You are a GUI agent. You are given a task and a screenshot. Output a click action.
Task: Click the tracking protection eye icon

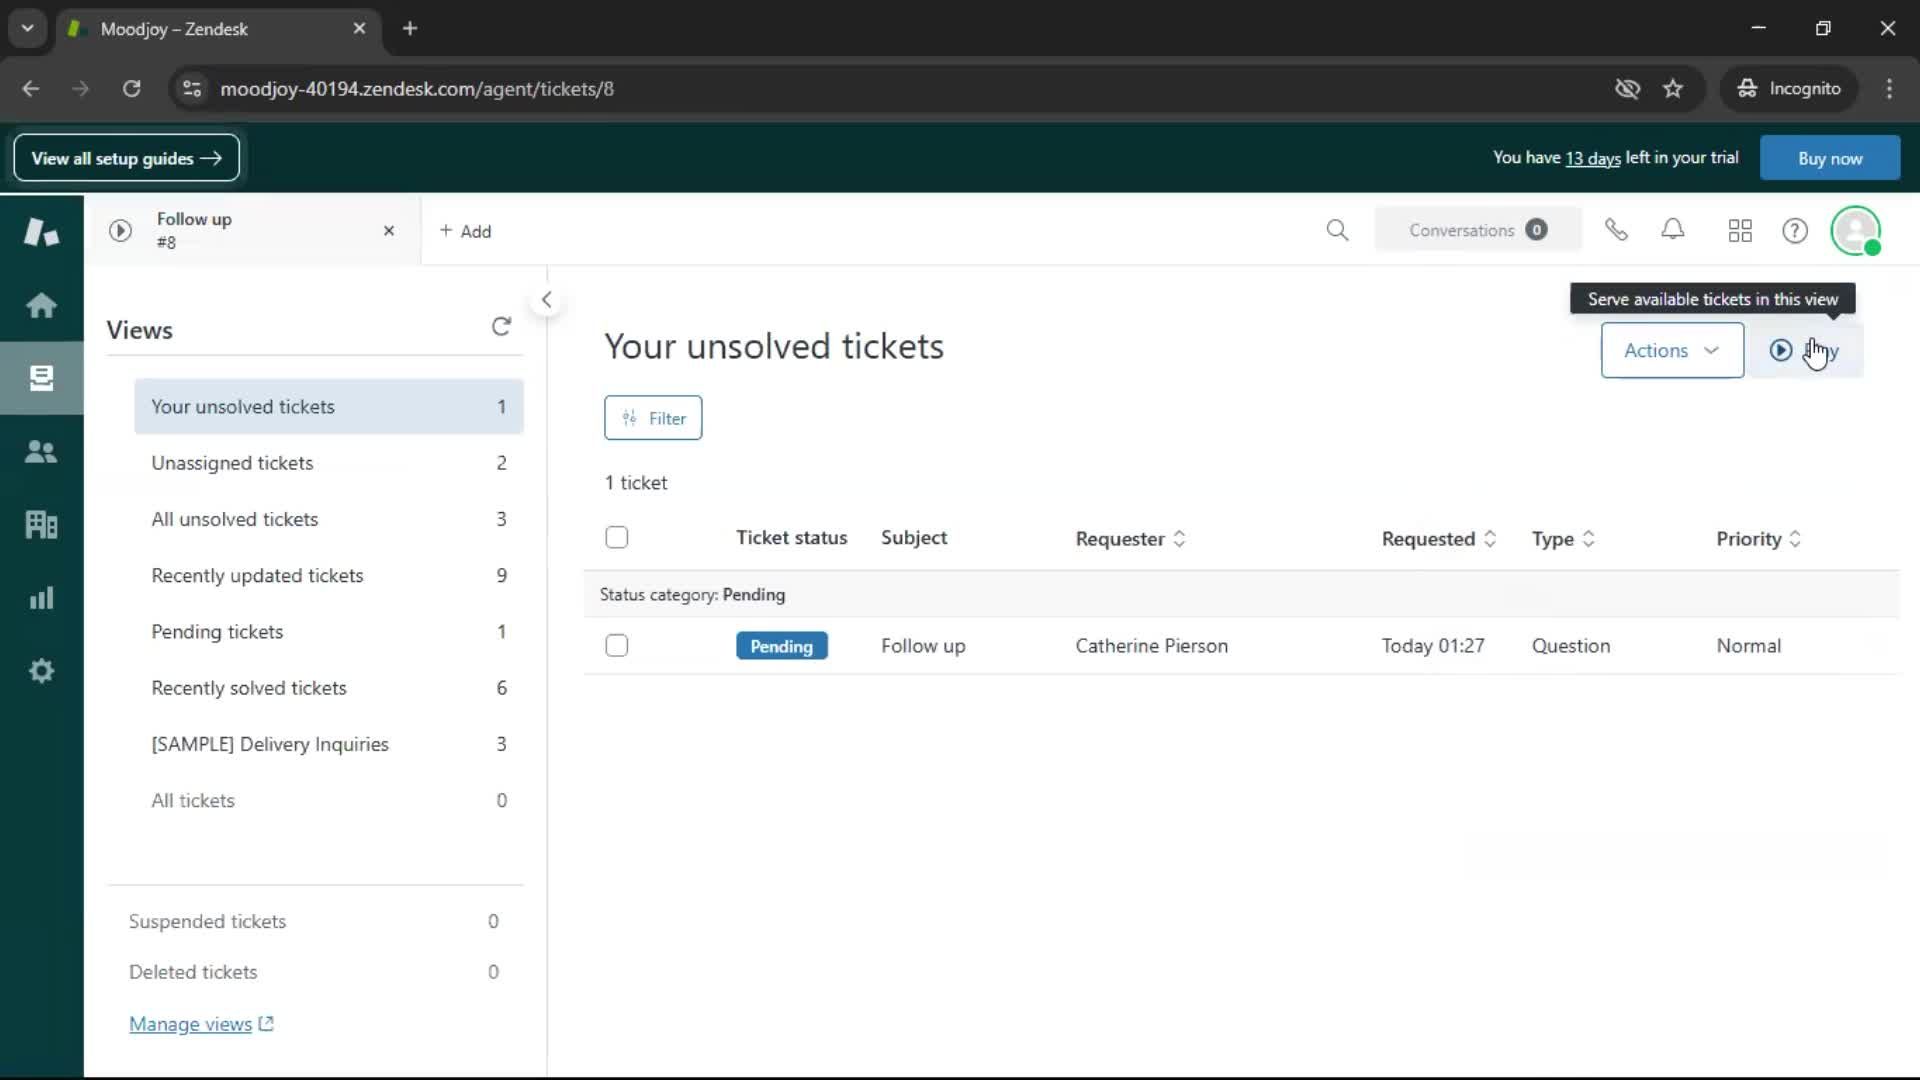[x=1627, y=89]
